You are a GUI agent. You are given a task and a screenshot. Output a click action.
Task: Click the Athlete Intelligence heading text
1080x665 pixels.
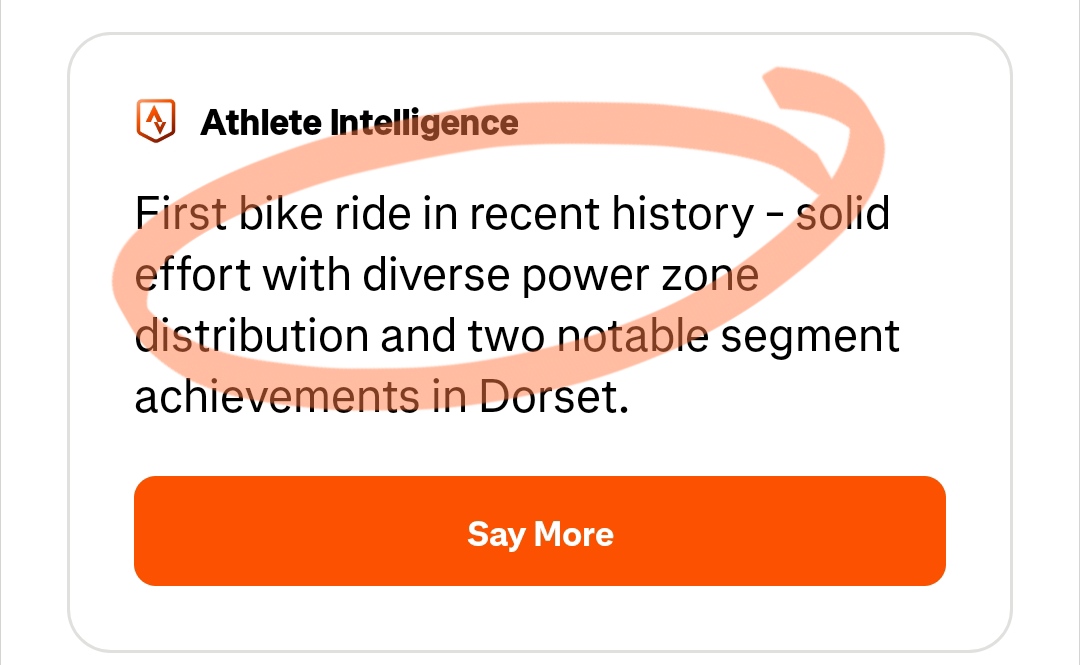pos(359,123)
